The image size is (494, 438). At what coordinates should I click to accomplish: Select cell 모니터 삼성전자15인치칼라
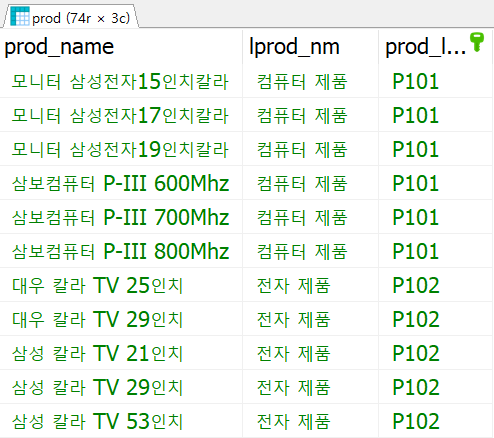[120, 81]
